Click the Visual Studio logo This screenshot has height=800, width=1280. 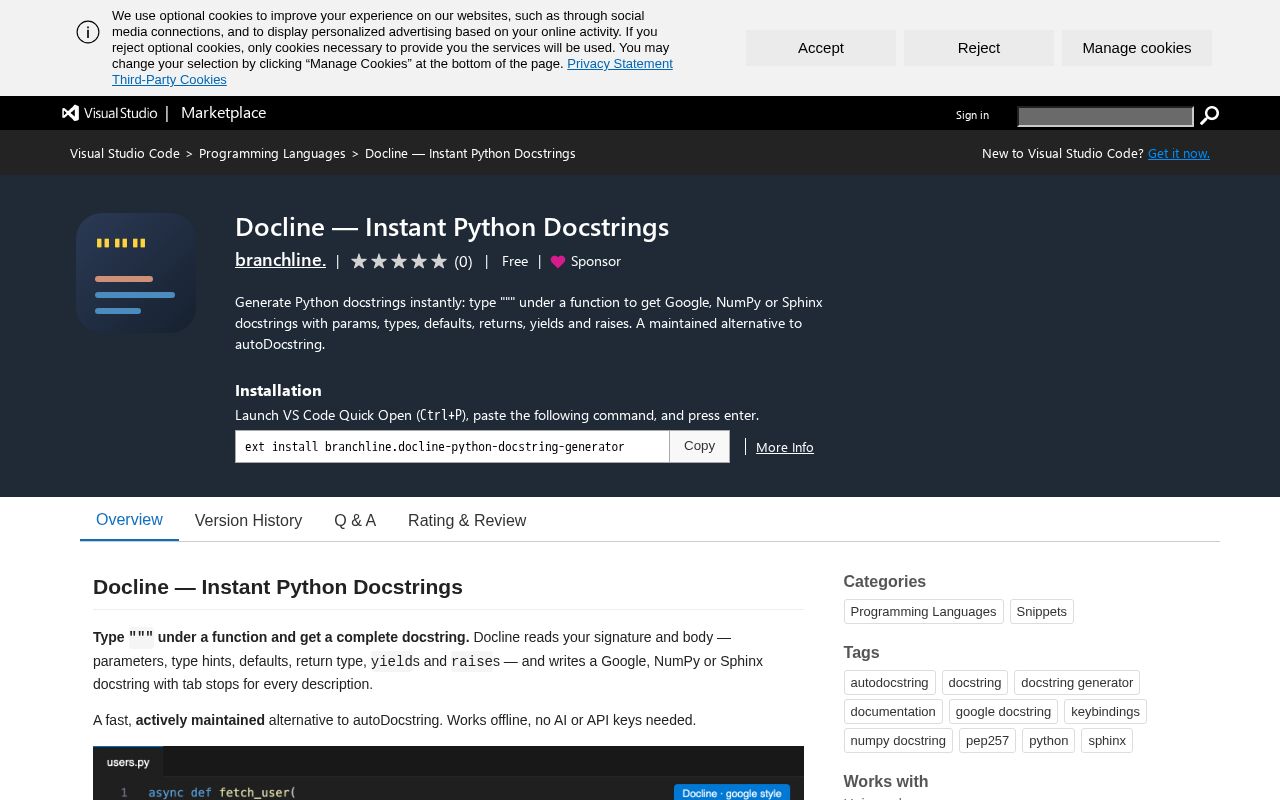(x=110, y=113)
